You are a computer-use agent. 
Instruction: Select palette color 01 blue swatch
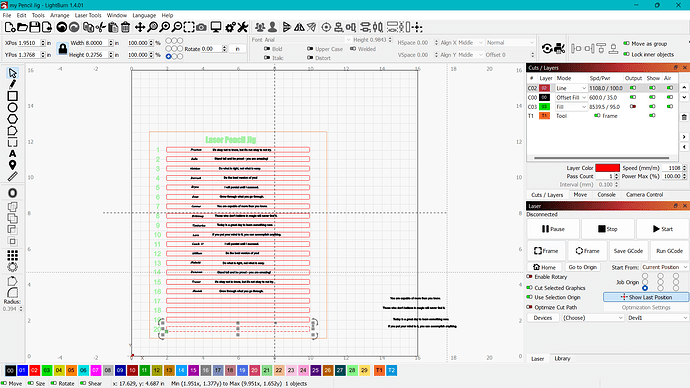click(22, 370)
